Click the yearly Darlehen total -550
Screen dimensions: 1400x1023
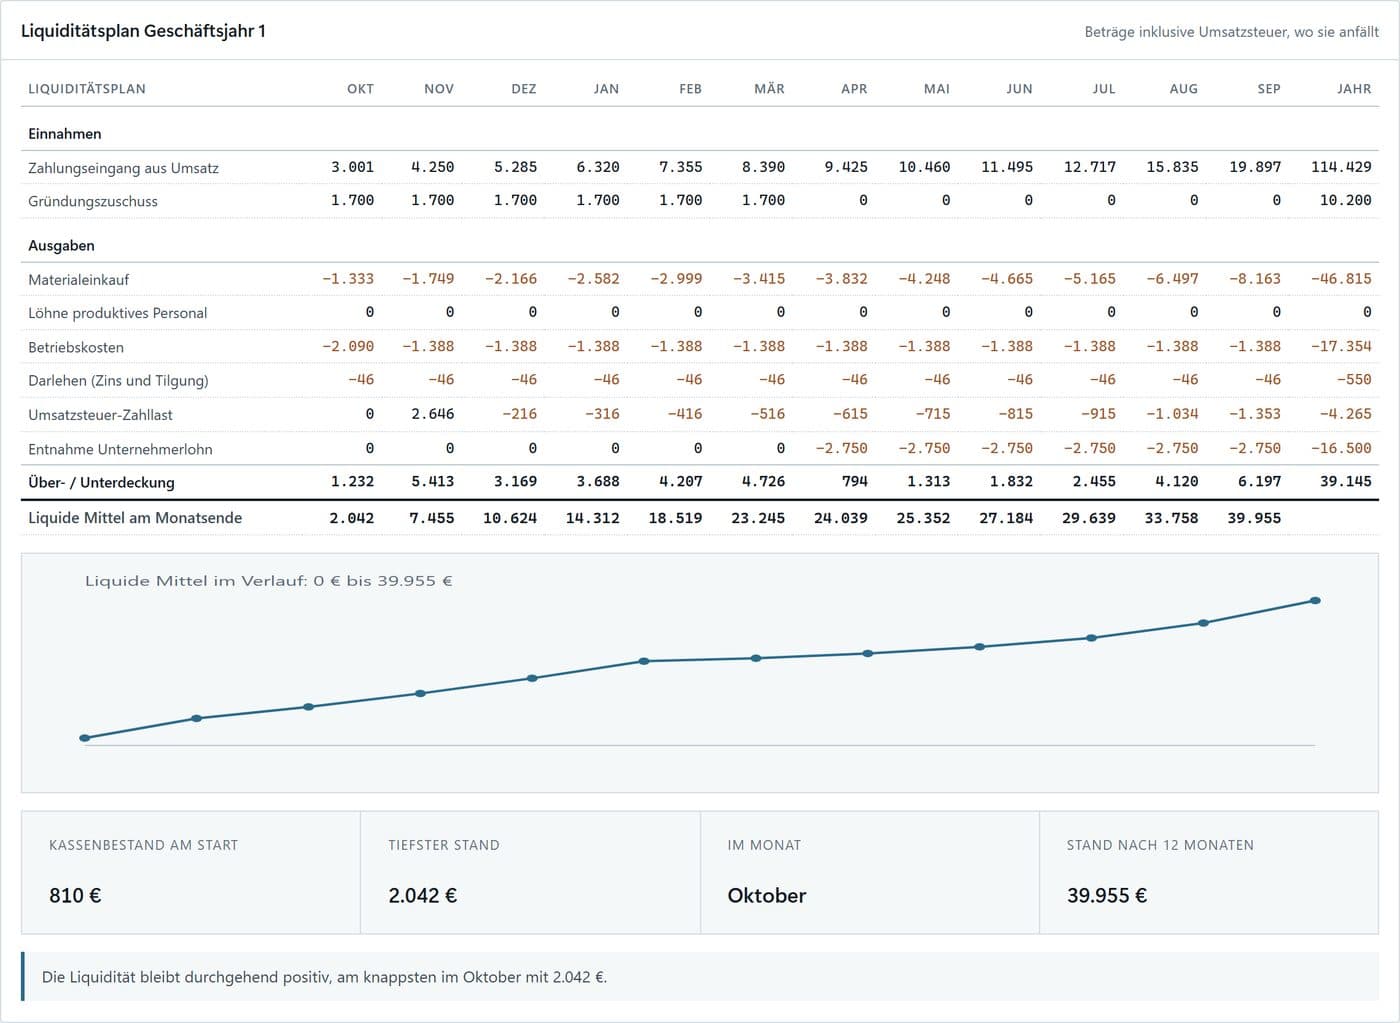[1354, 380]
